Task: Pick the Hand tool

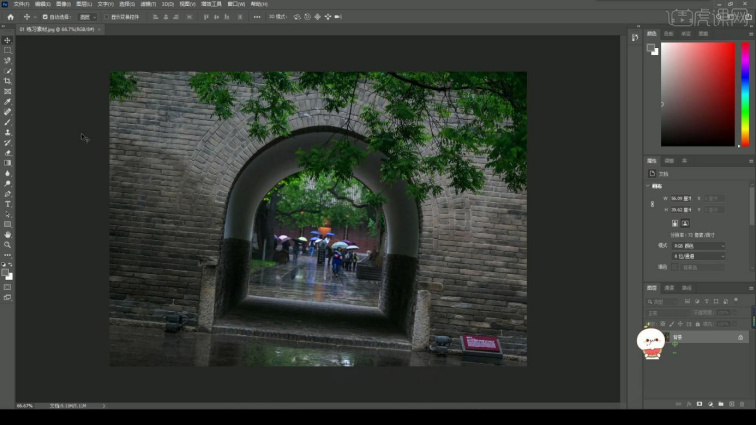Action: click(x=7, y=235)
